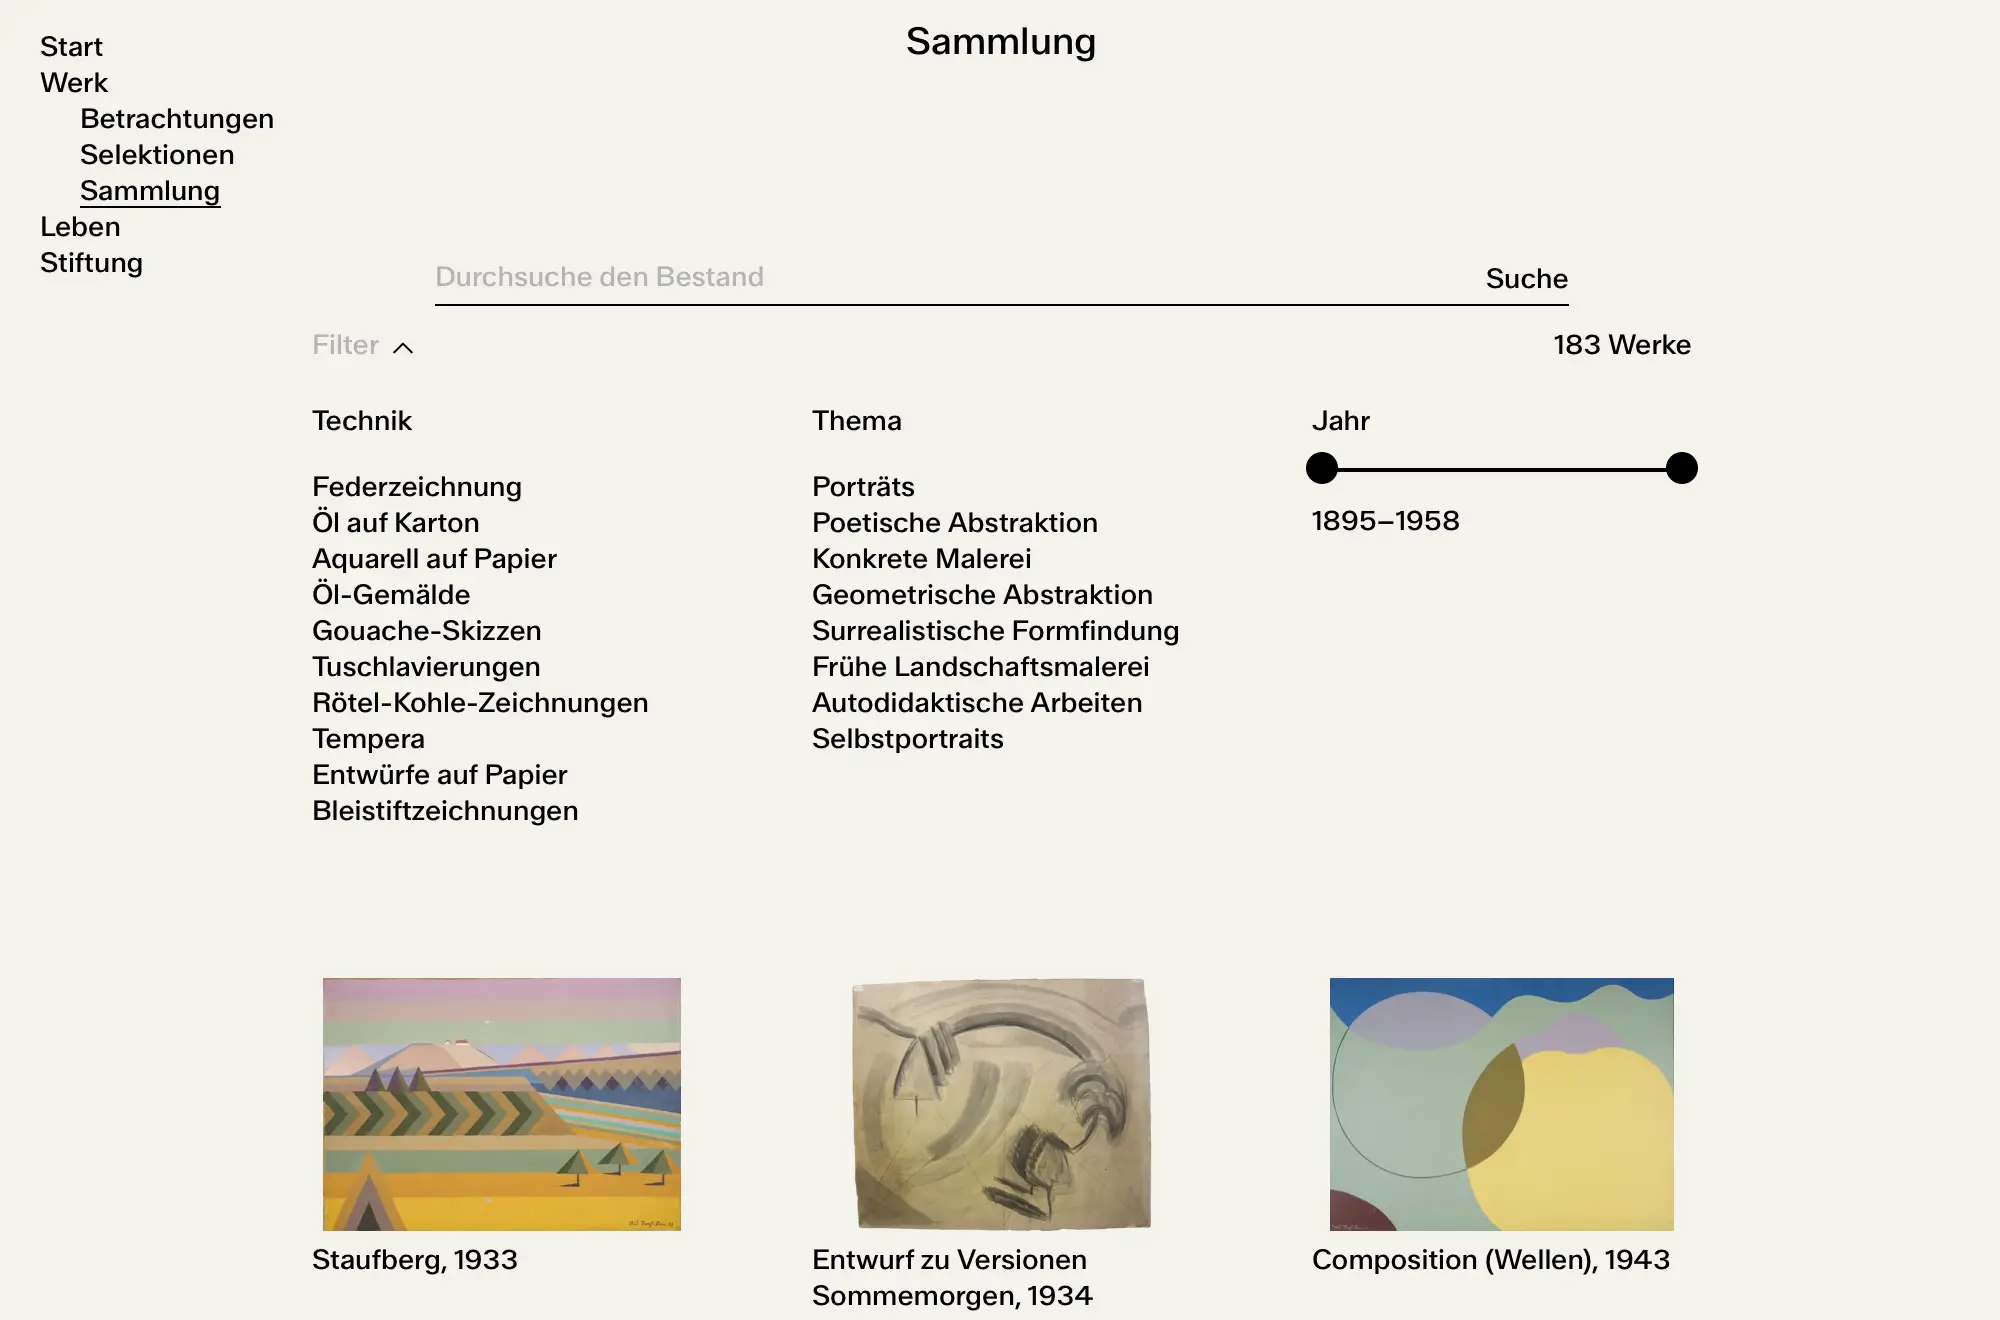
Task: Toggle the Tempera technique filter
Action: point(368,739)
